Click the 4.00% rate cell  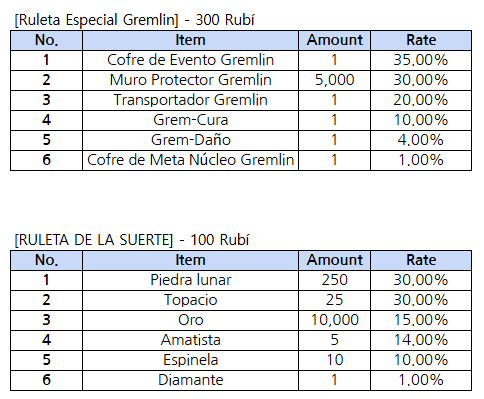[421, 140]
